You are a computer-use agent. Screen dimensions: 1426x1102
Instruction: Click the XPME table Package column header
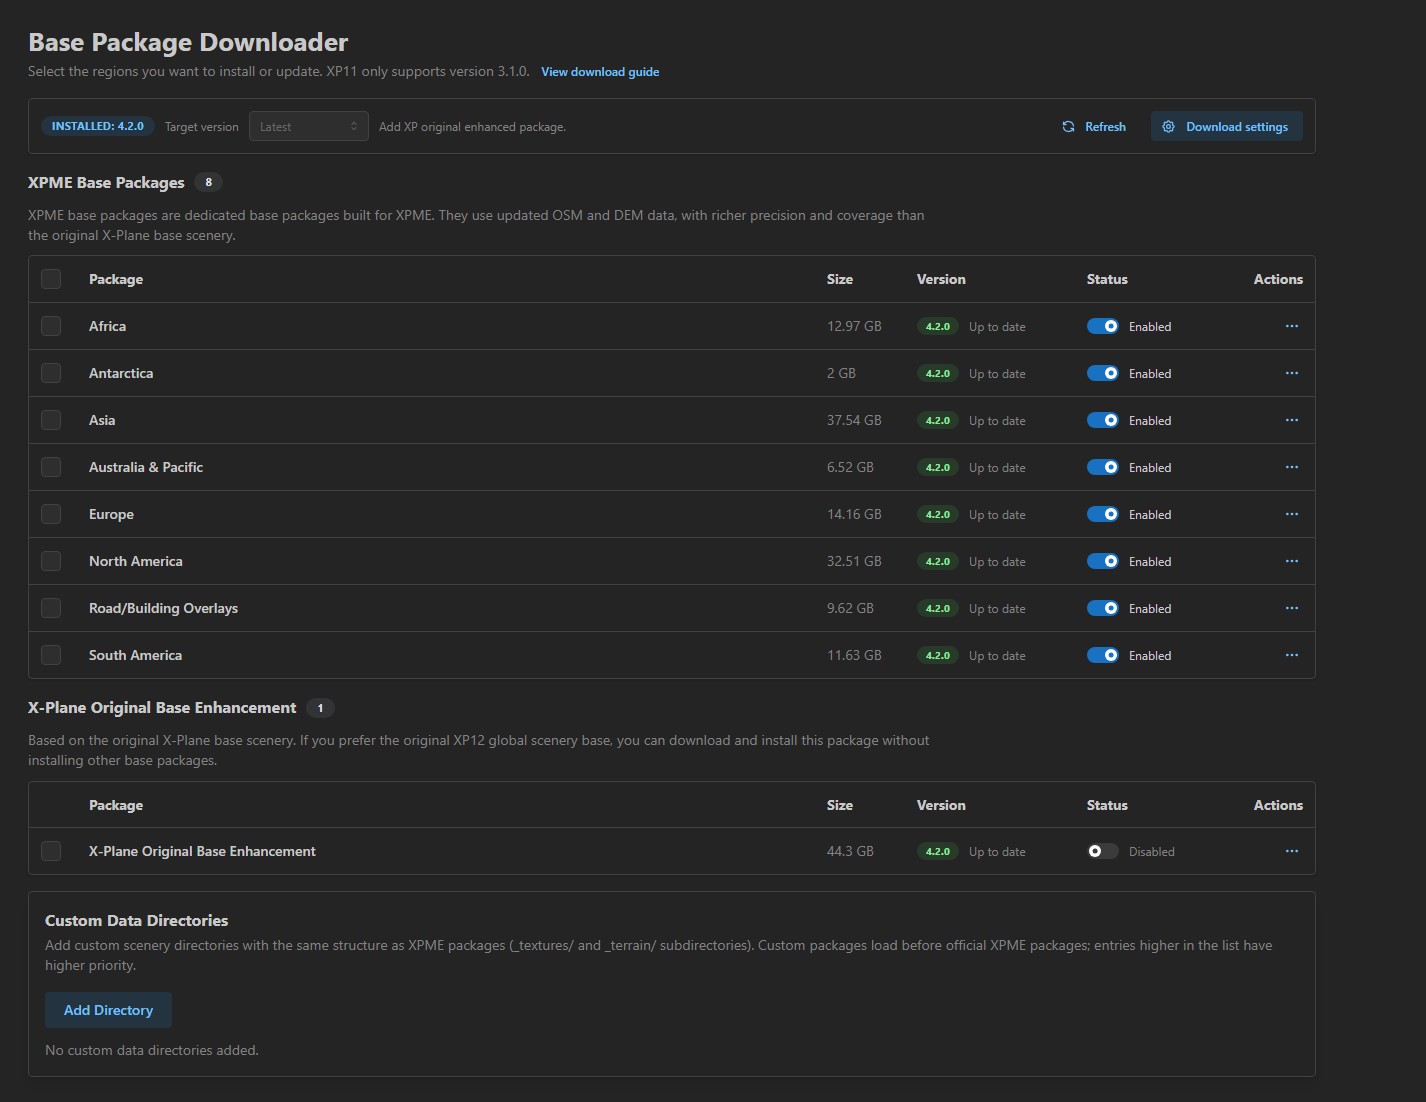pos(116,279)
